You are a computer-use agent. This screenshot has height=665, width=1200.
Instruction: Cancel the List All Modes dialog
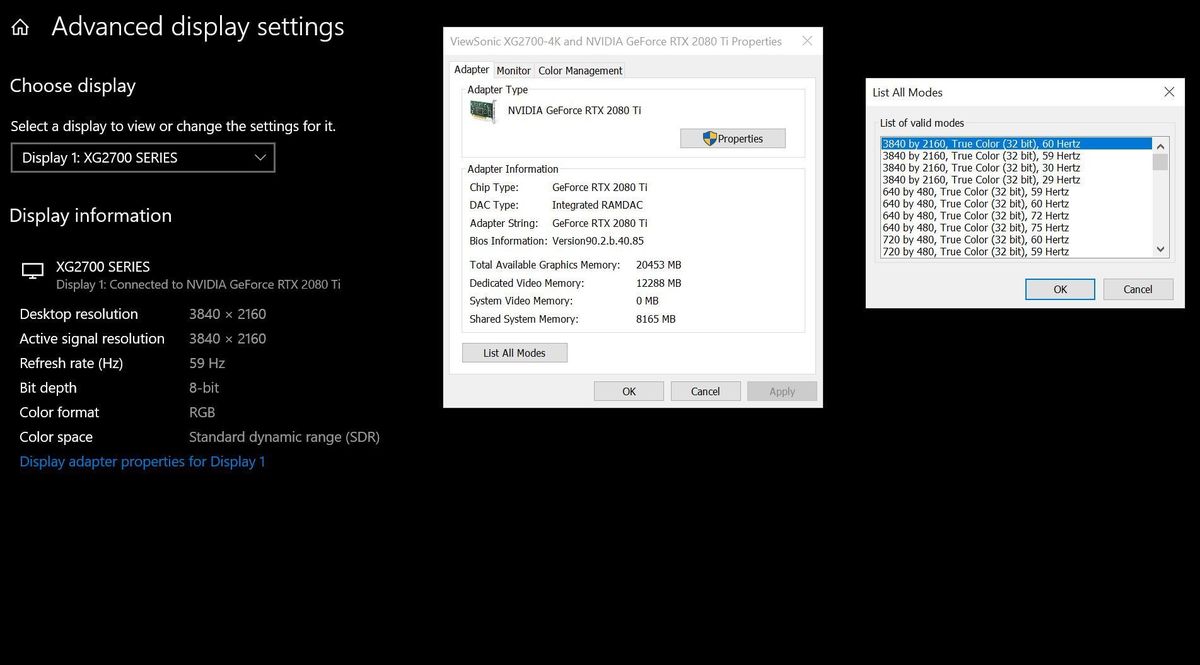pos(1138,289)
